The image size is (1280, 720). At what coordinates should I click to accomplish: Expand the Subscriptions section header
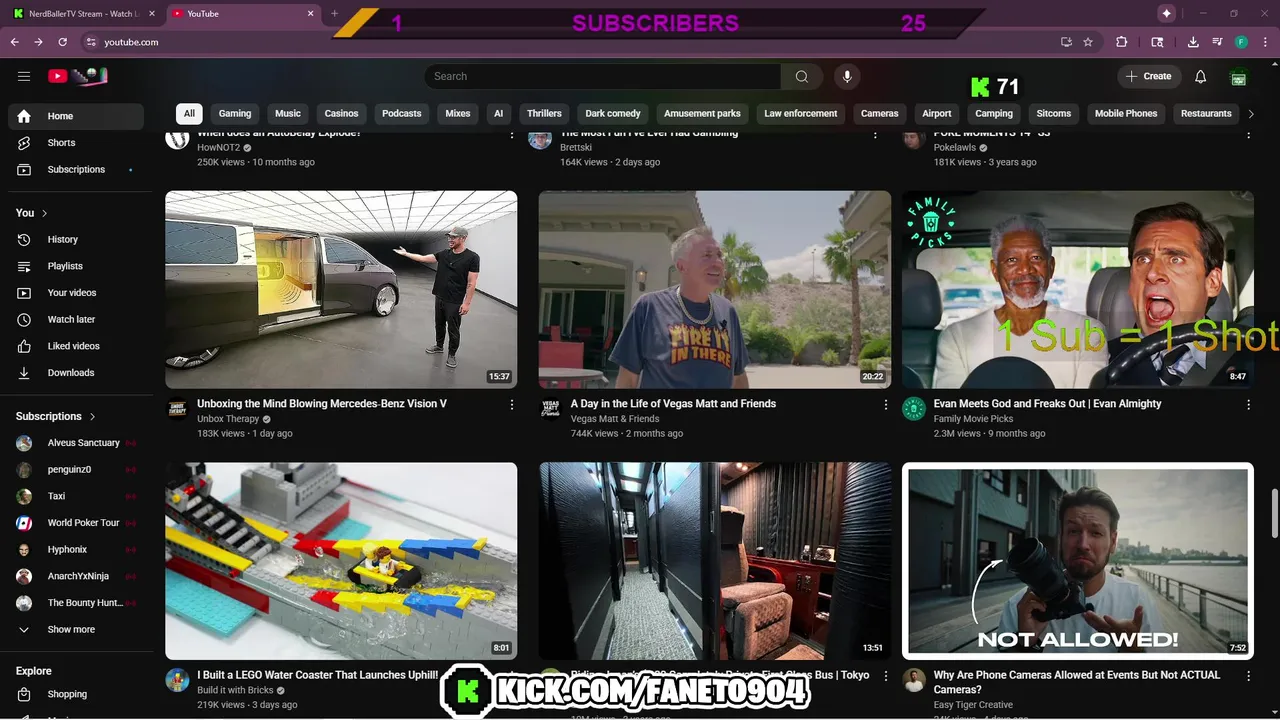tap(56, 416)
